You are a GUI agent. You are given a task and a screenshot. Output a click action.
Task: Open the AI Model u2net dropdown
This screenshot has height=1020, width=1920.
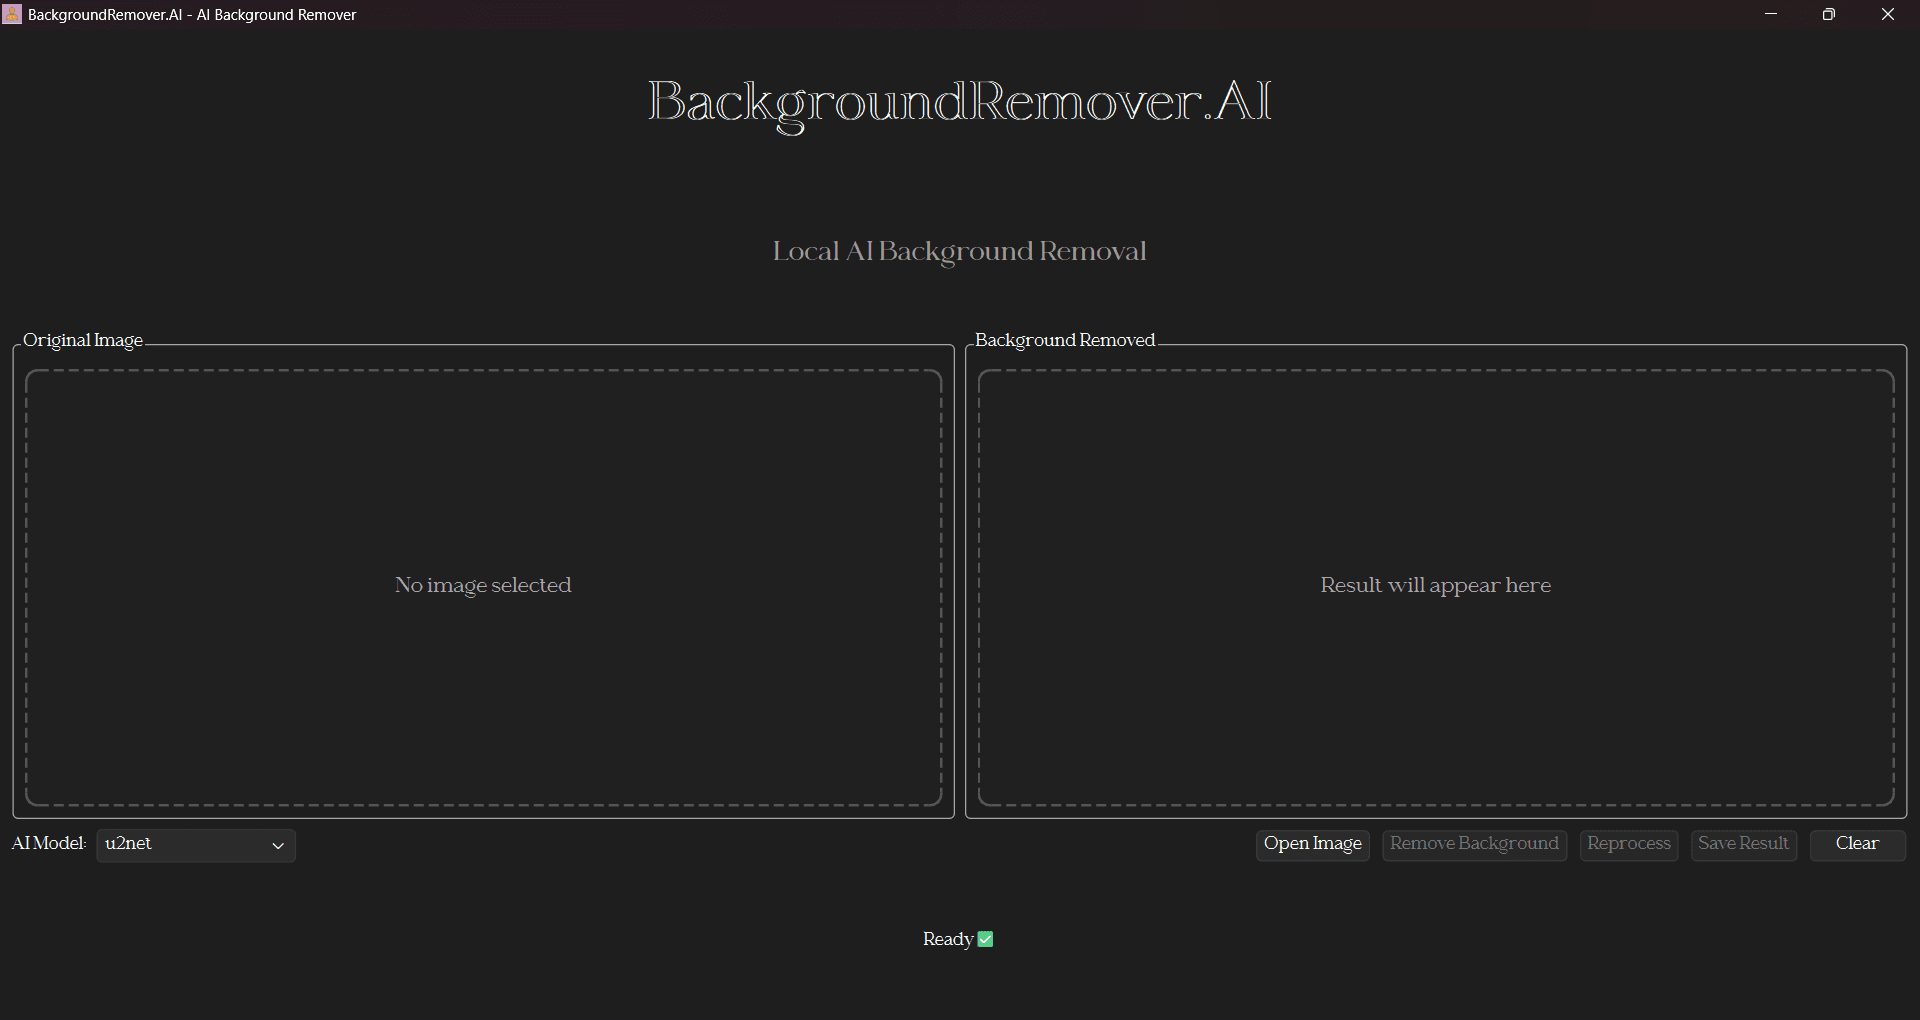click(x=196, y=845)
